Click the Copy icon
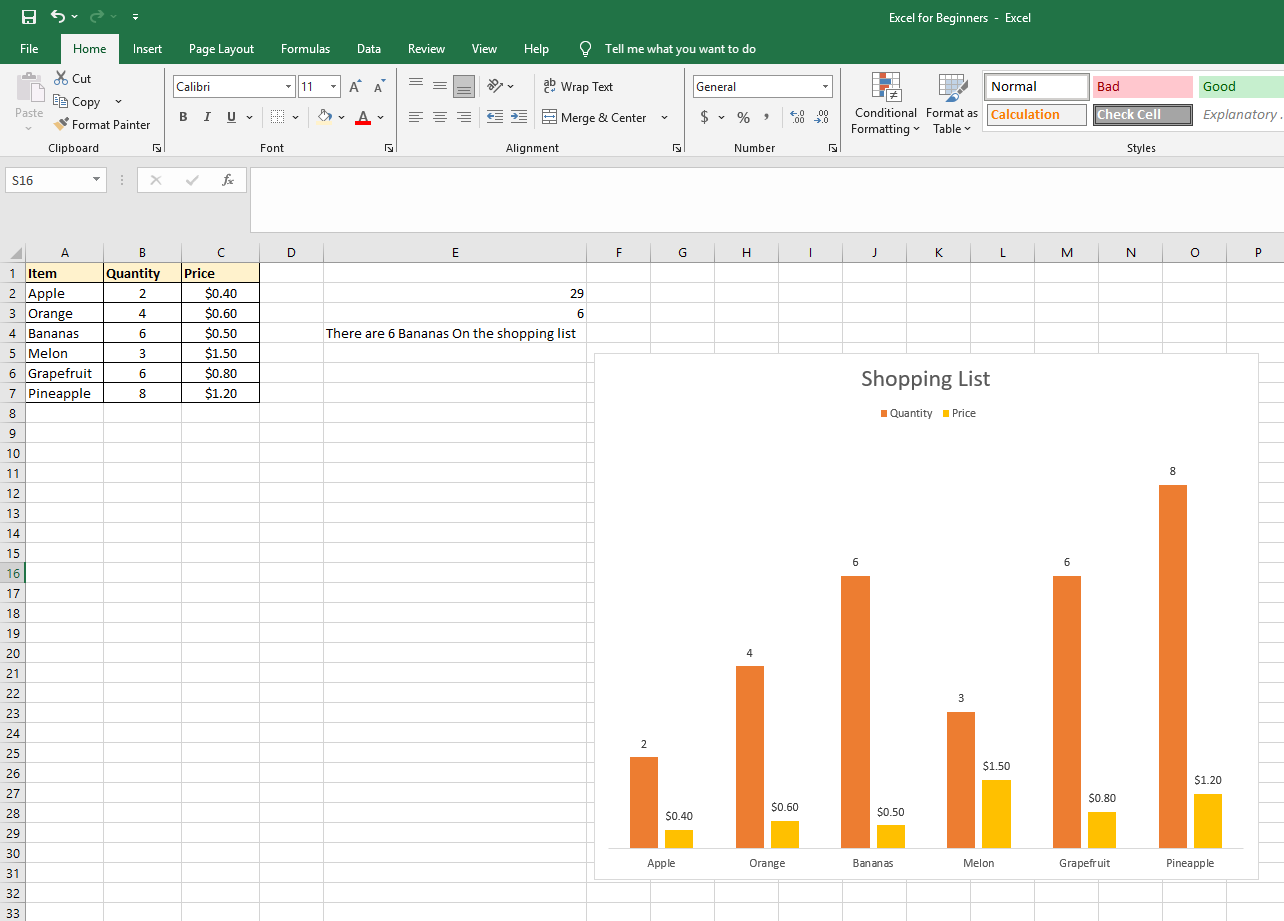The width and height of the screenshot is (1284, 921). (61, 101)
